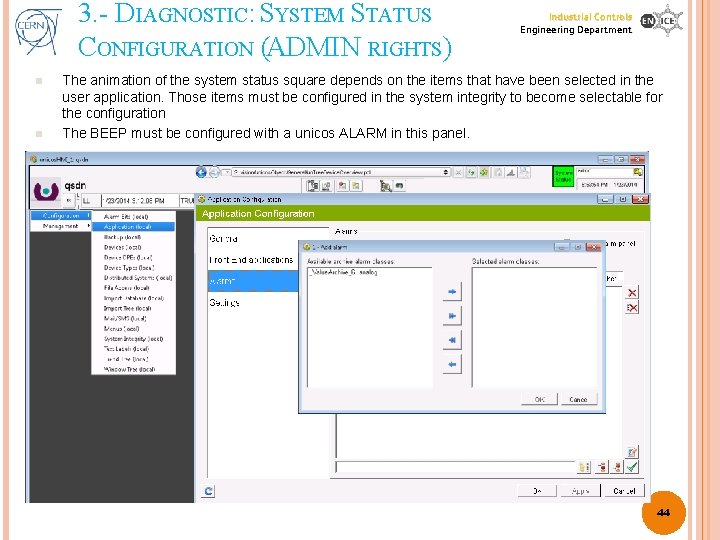Click the grey X stop icon in toolbar
The image size is (720, 540).
458,173
